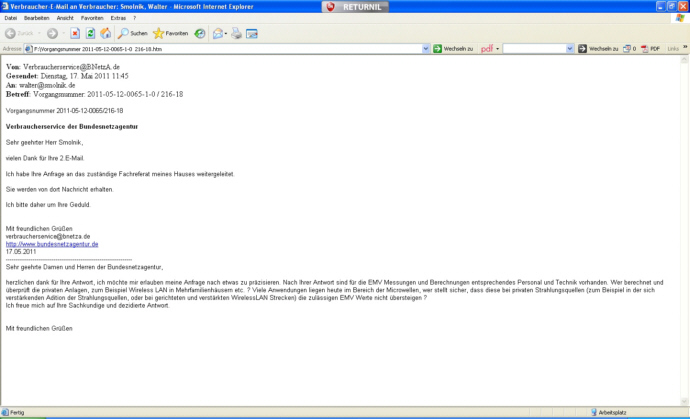Expand the Links toolbar chevron
The width and height of the screenshot is (690, 419).
pyautogui.click(x=685, y=48)
